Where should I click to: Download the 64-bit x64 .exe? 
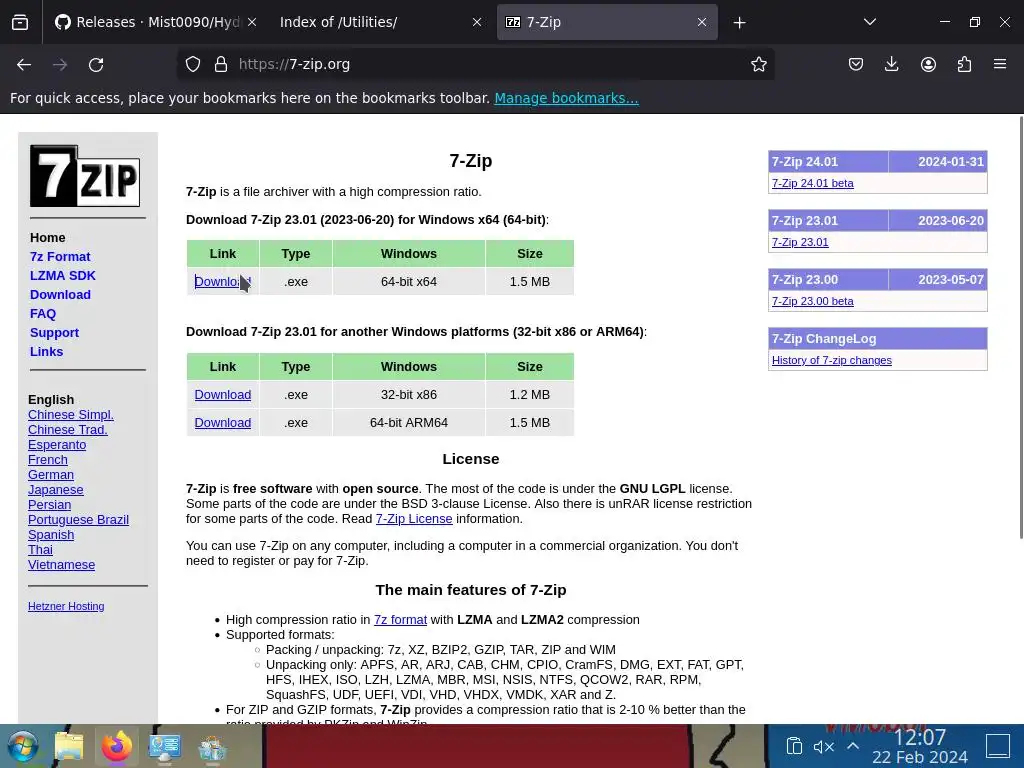(223, 281)
